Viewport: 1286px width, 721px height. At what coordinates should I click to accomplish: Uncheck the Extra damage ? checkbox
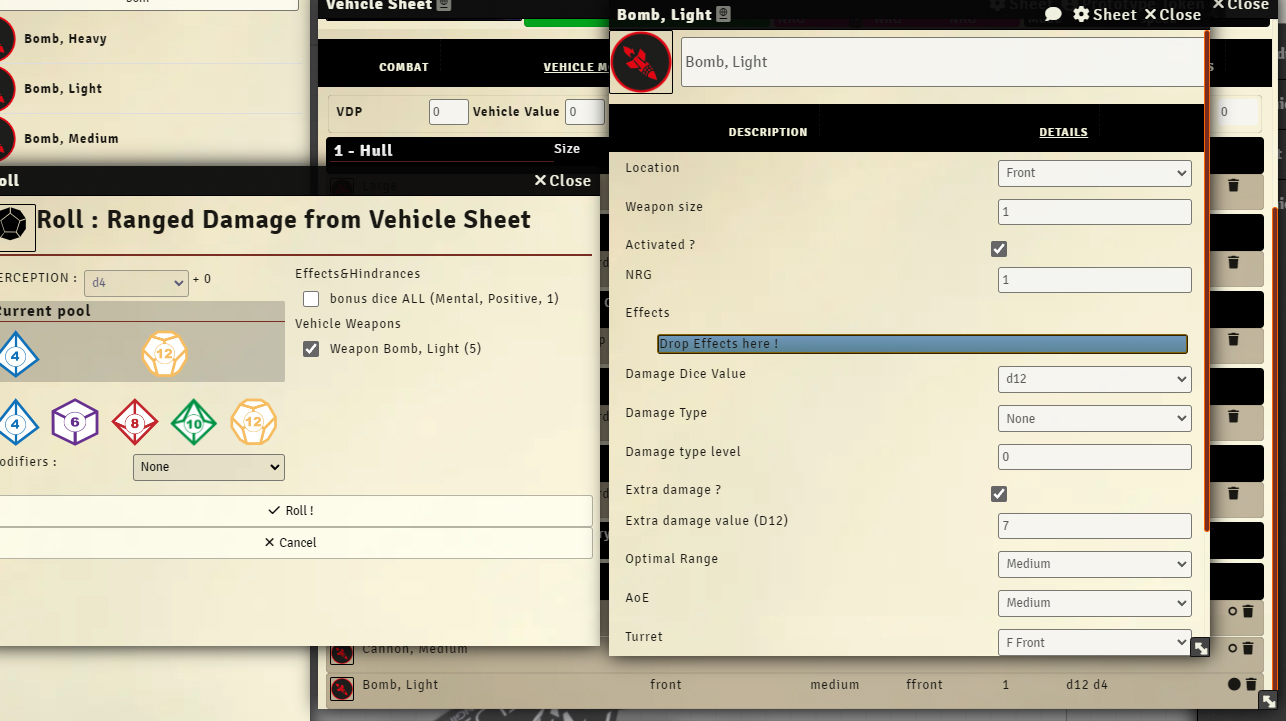998,494
